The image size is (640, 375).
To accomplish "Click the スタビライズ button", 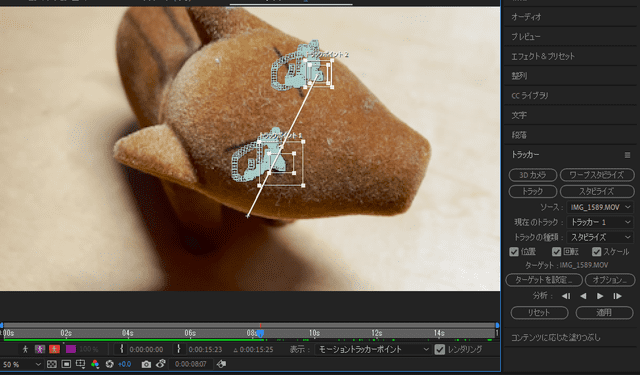I will [x=597, y=191].
